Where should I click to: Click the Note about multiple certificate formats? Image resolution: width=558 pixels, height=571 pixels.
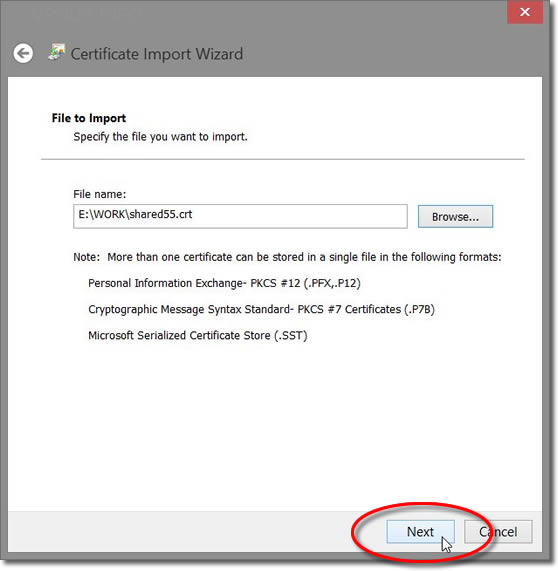pyautogui.click(x=287, y=257)
